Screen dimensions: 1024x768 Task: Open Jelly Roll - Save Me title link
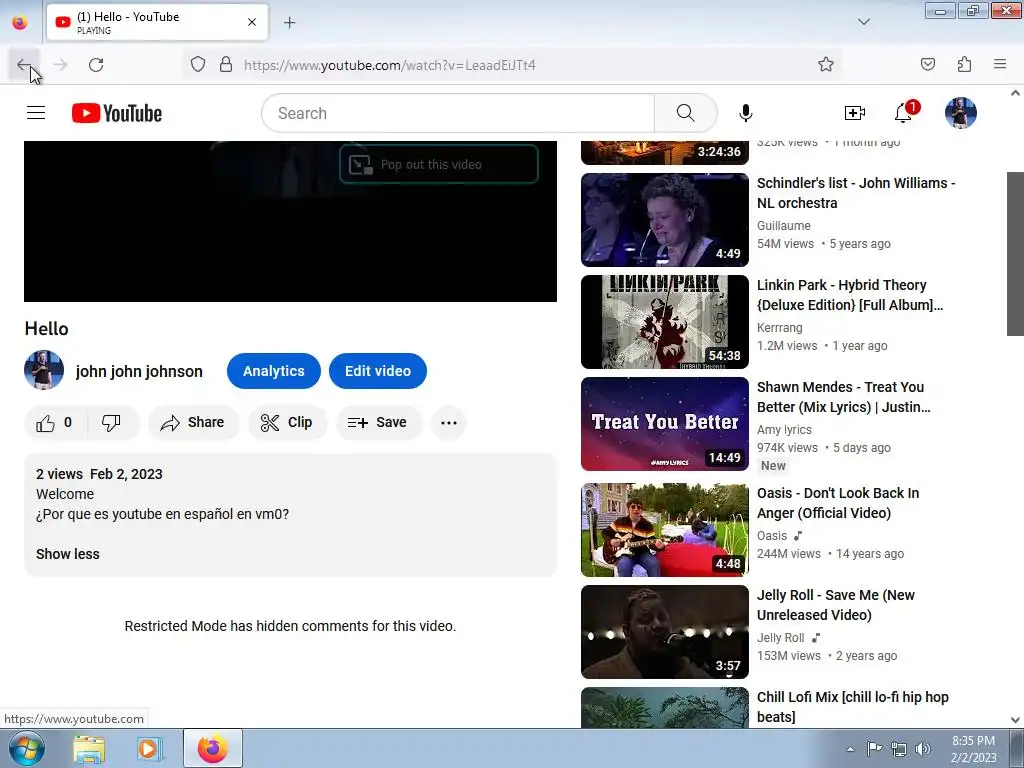coord(836,605)
